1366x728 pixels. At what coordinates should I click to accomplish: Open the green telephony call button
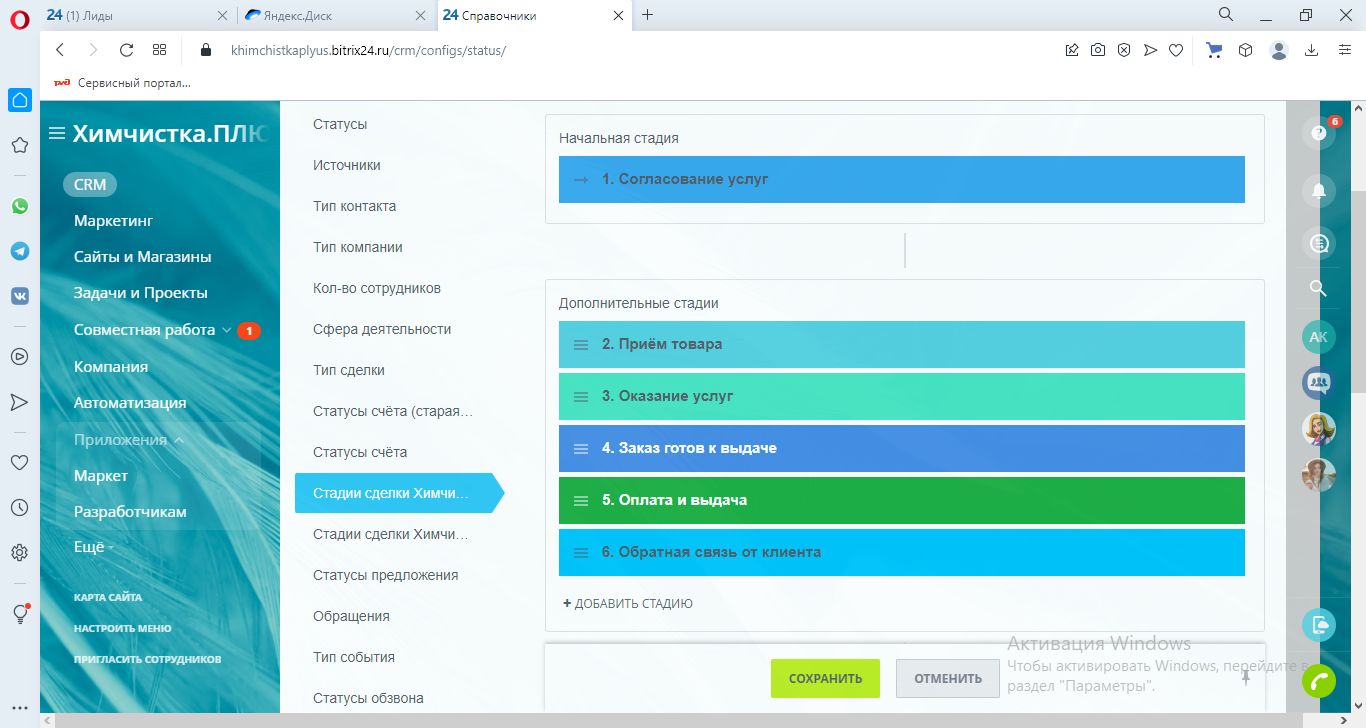point(1319,681)
